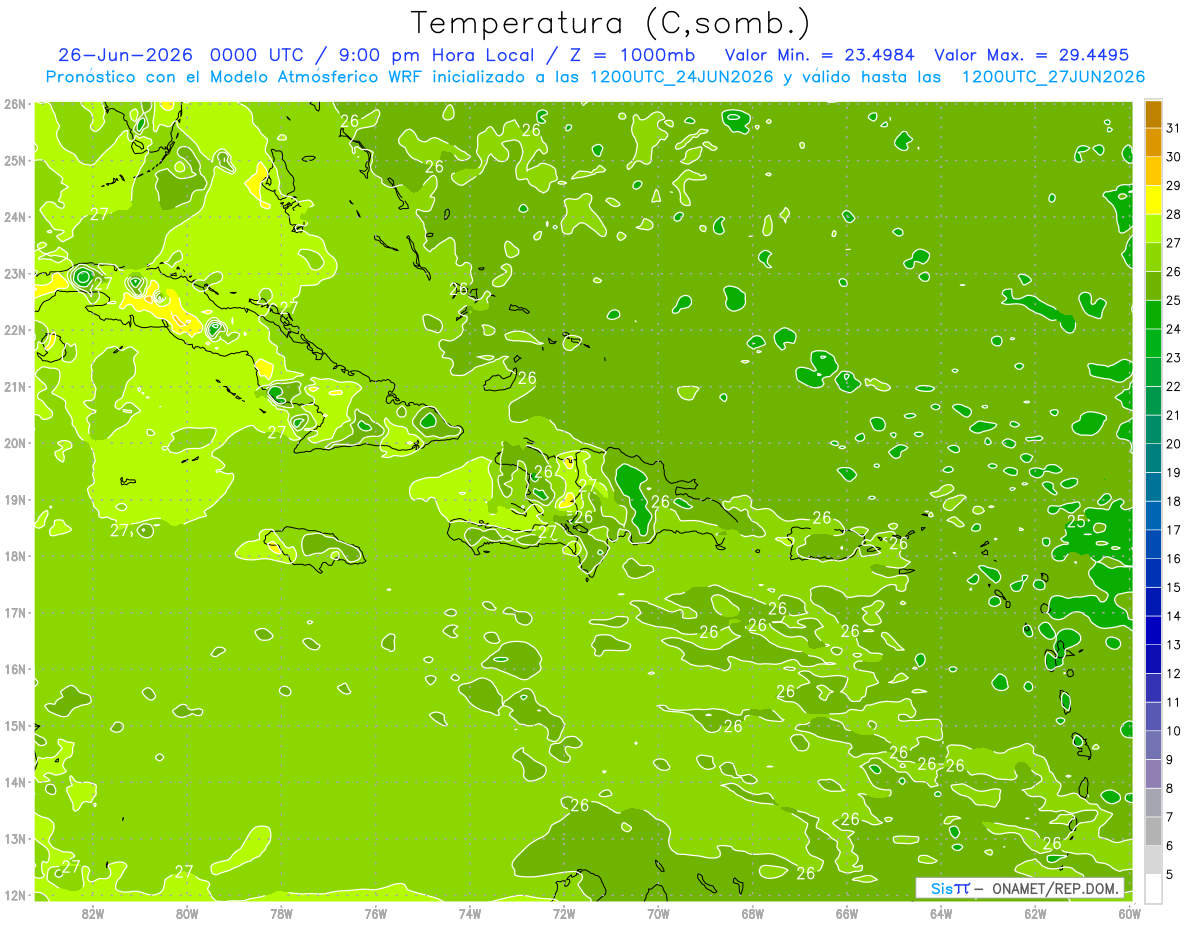Viewport: 1200px width, 927px height.
Task: Click the legend value 31 on color bar
Action: (1173, 128)
